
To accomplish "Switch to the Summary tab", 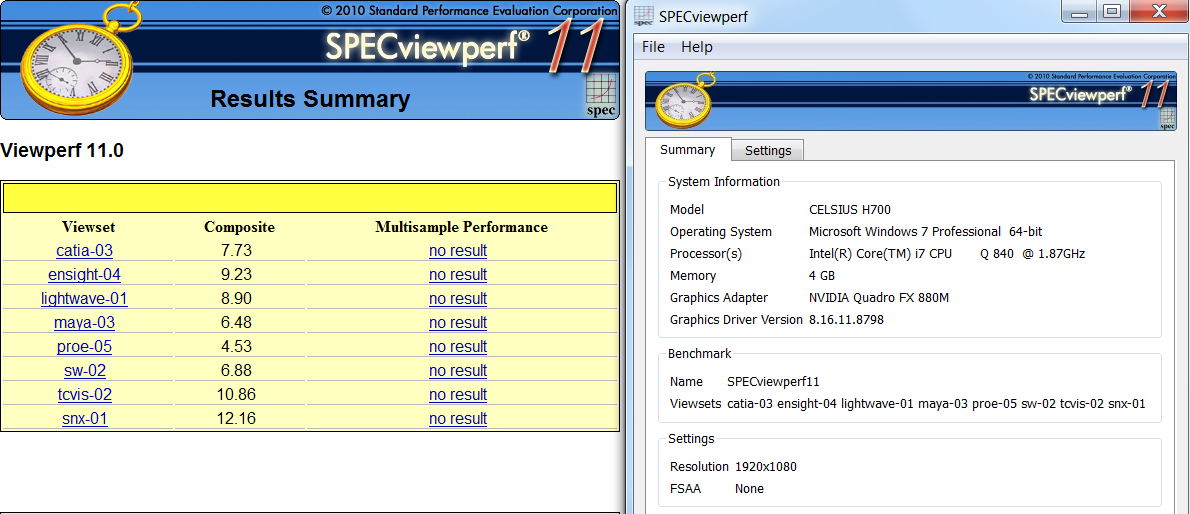I will (x=688, y=150).
